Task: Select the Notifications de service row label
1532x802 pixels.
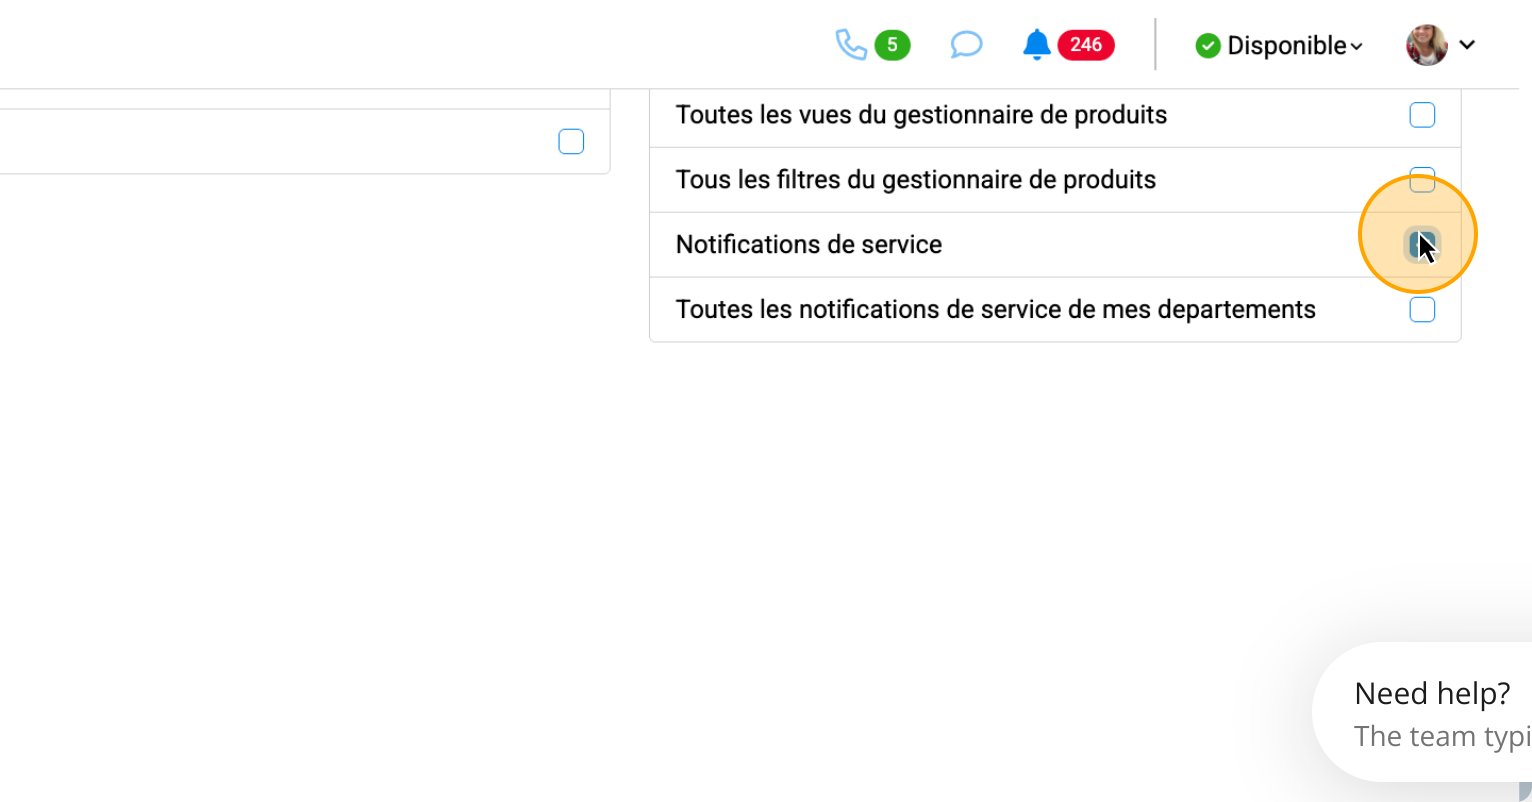Action: point(809,245)
